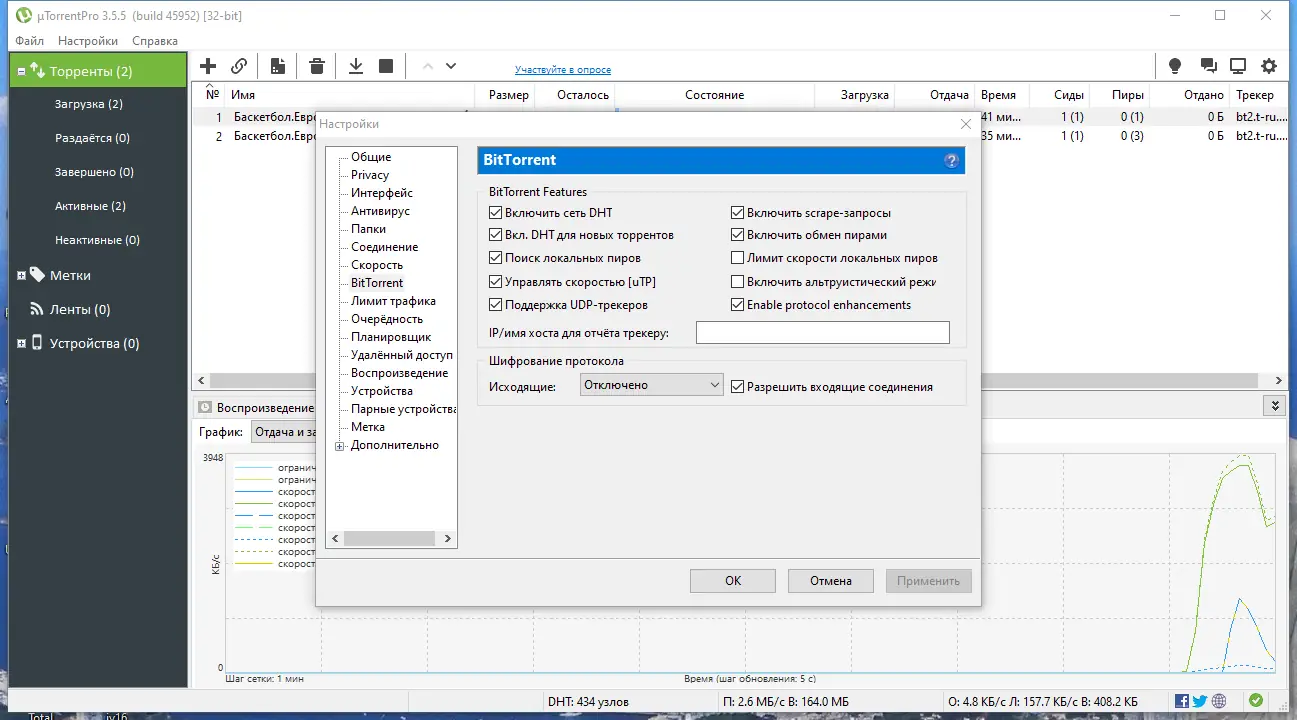Screen dimensions: 1297x720
Task: Create a new torrent with the toolbar icon
Action: point(278,65)
